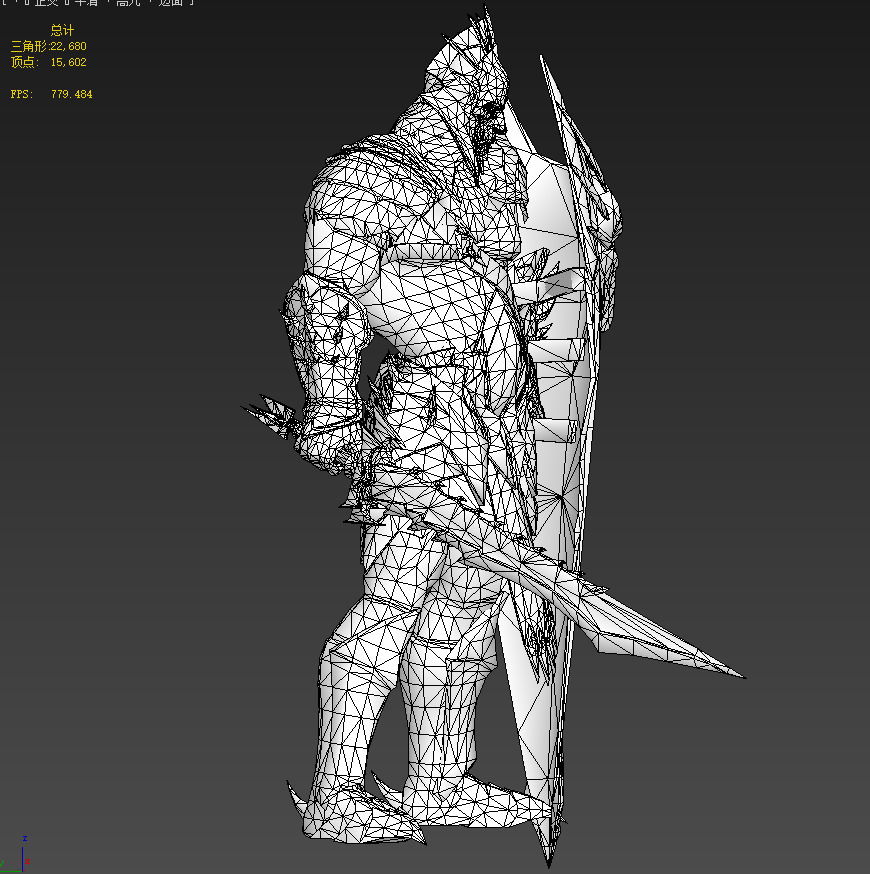Image resolution: width=870 pixels, height=874 pixels.
Task: Open the 平滑+高光+边面 shading menu
Action: coord(128,3)
